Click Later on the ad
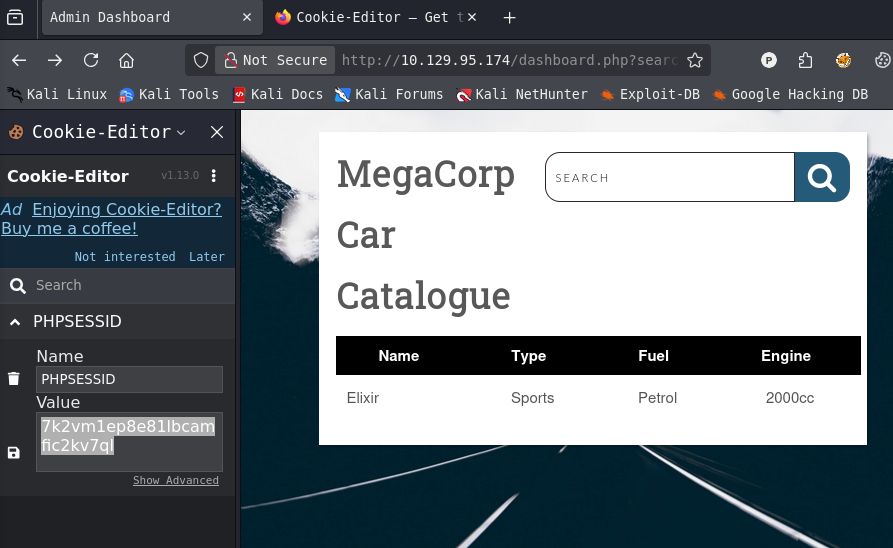 pyautogui.click(x=207, y=257)
